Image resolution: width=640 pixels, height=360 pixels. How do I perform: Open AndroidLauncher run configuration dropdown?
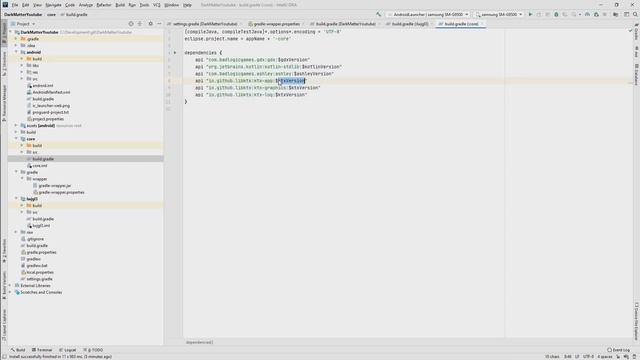pyautogui.click(x=427, y=14)
